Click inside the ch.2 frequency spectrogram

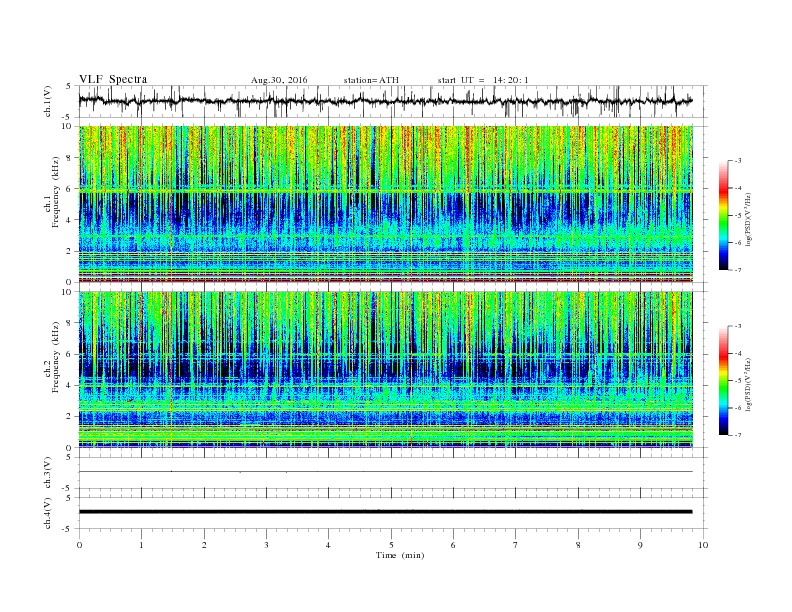pos(385,370)
